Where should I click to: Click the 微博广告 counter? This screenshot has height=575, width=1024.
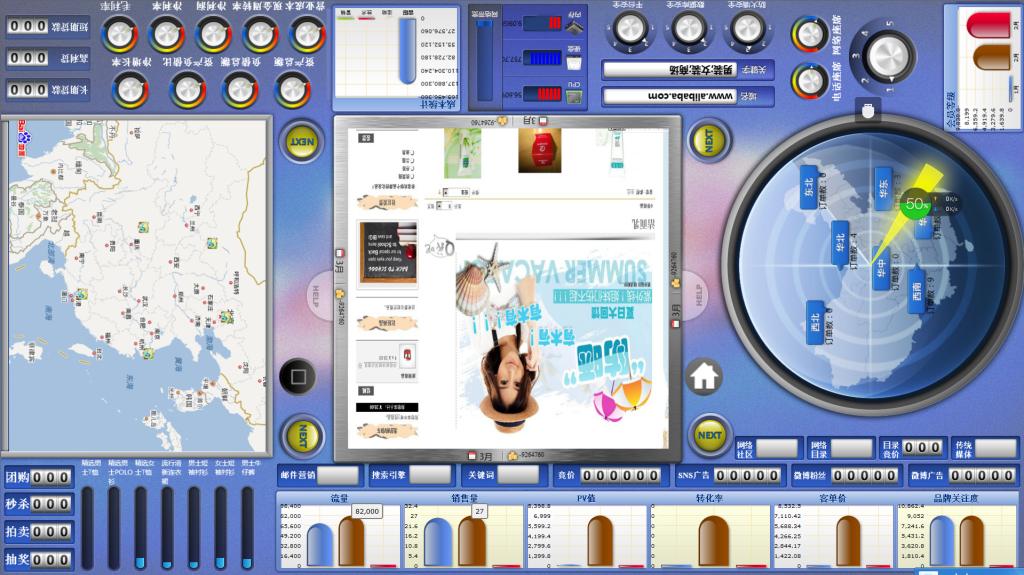(982, 476)
